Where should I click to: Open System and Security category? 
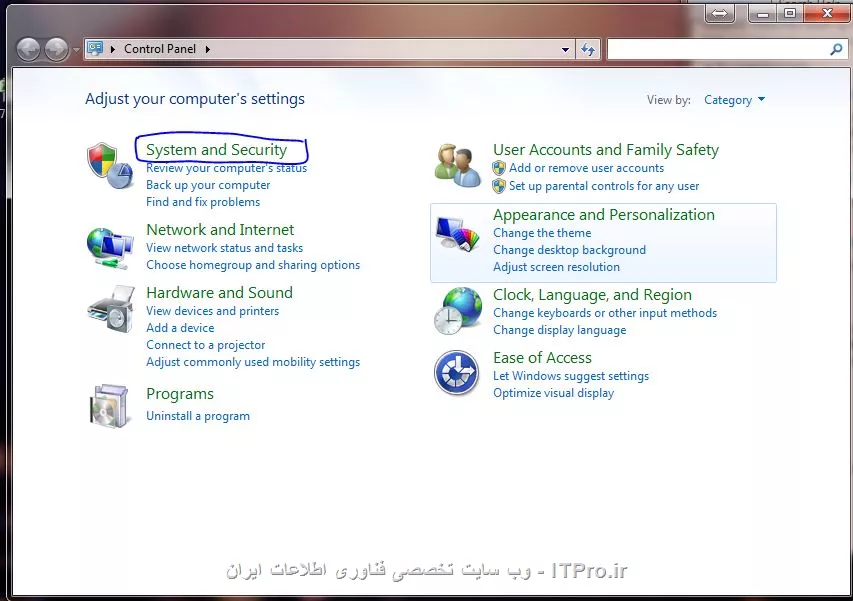point(217,150)
